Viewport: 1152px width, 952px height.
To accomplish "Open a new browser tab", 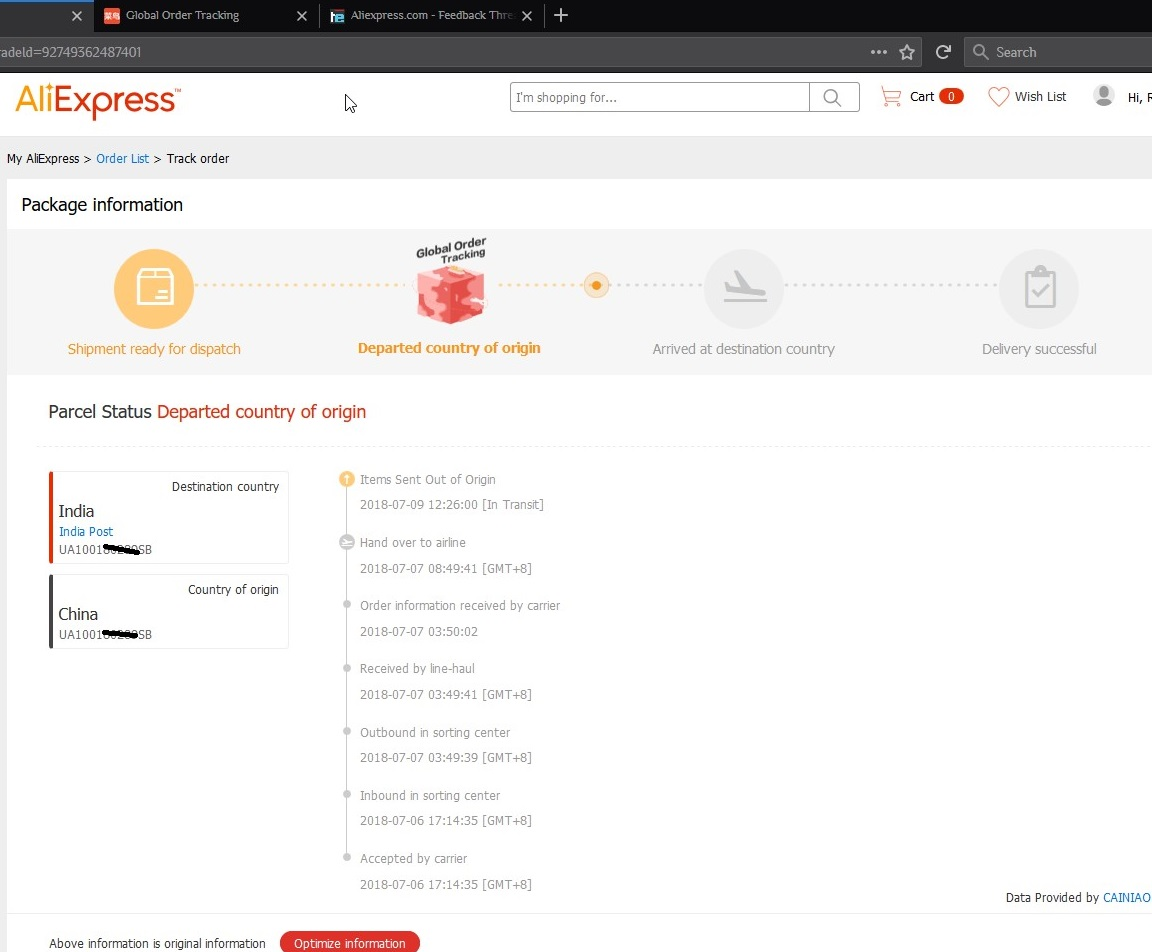I will tap(561, 15).
